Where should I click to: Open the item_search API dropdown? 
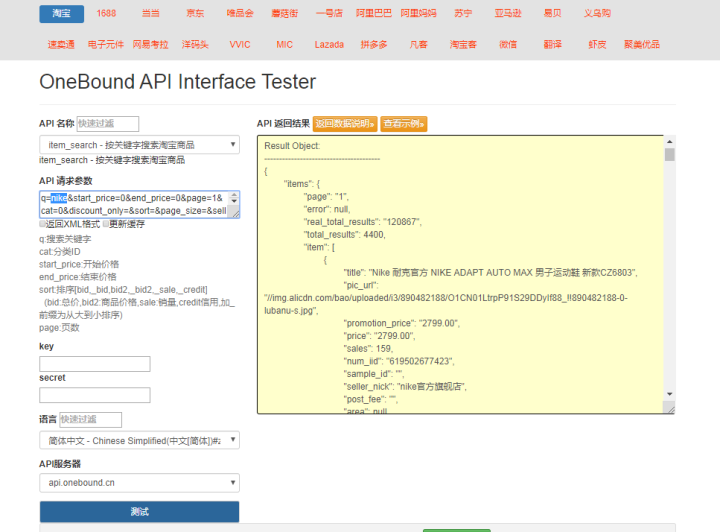click(139, 145)
